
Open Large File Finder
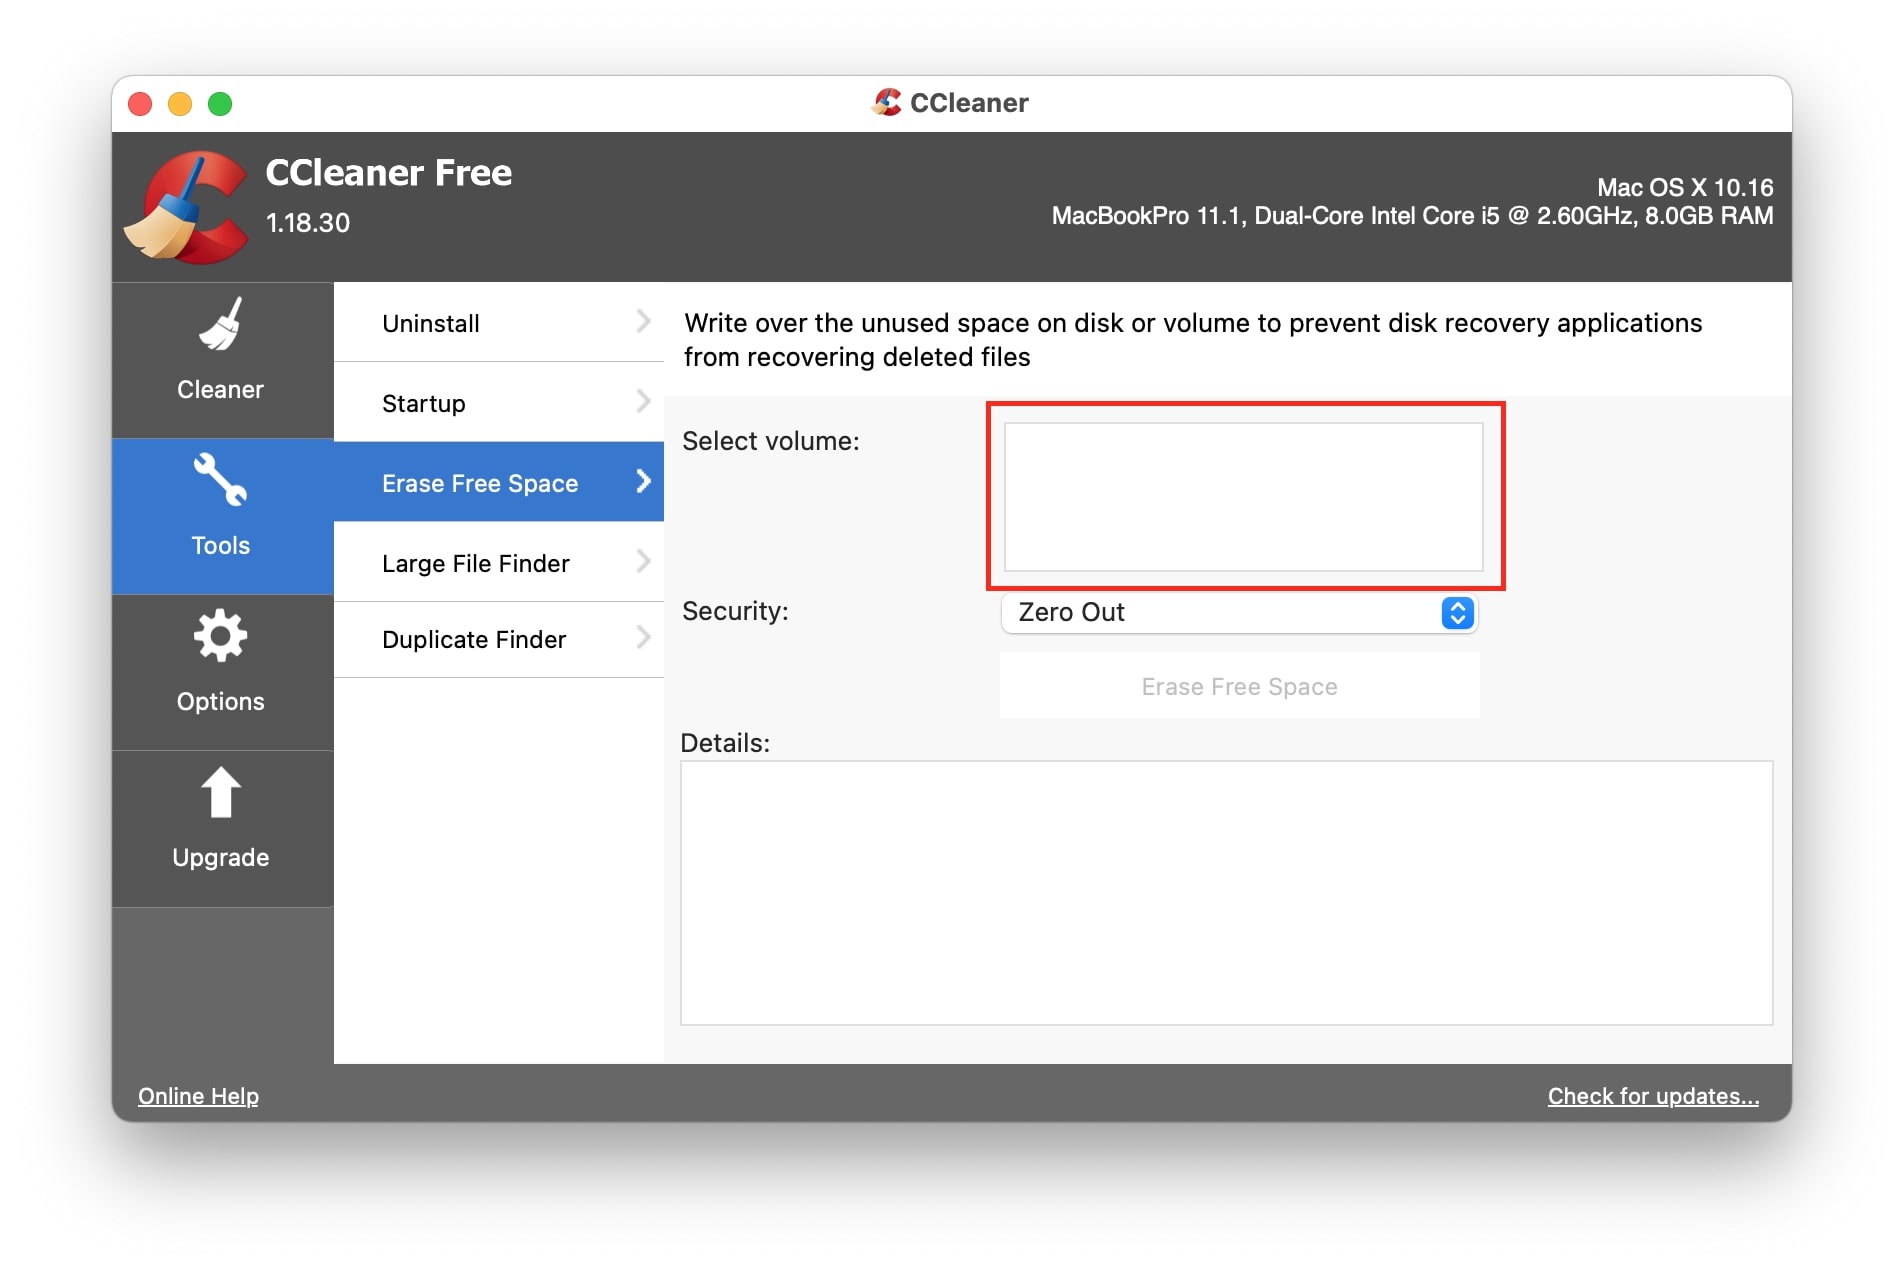(x=498, y=562)
